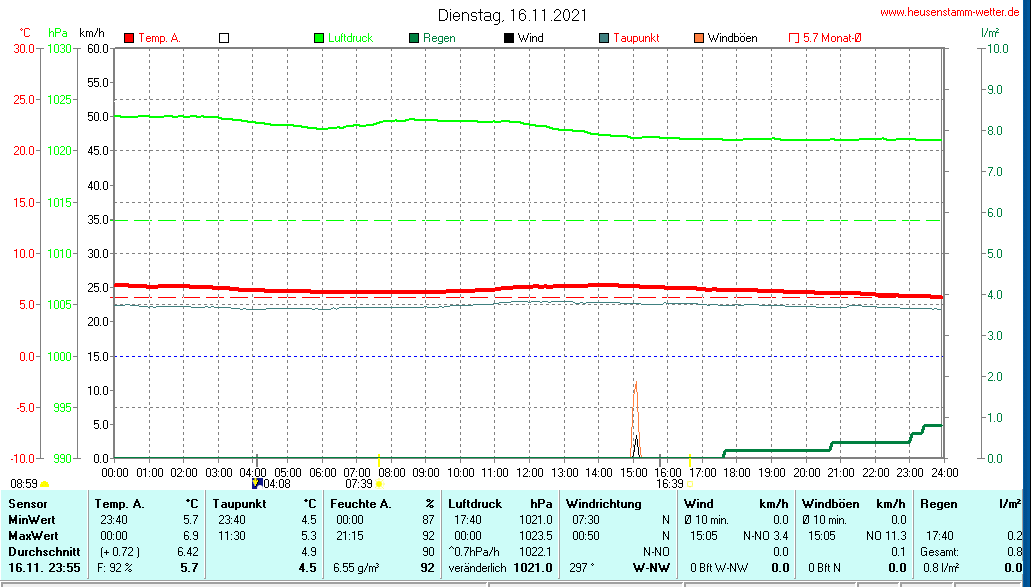
Task: Click the Regen table header
Action: pos(939,504)
